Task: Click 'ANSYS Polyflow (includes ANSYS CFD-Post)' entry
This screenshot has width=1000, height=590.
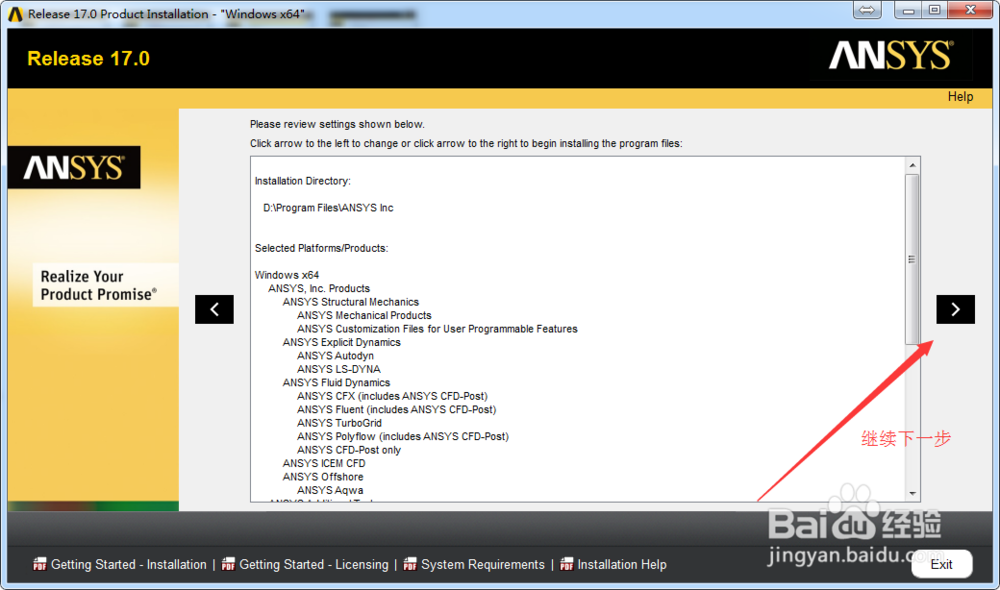Action: (402, 436)
